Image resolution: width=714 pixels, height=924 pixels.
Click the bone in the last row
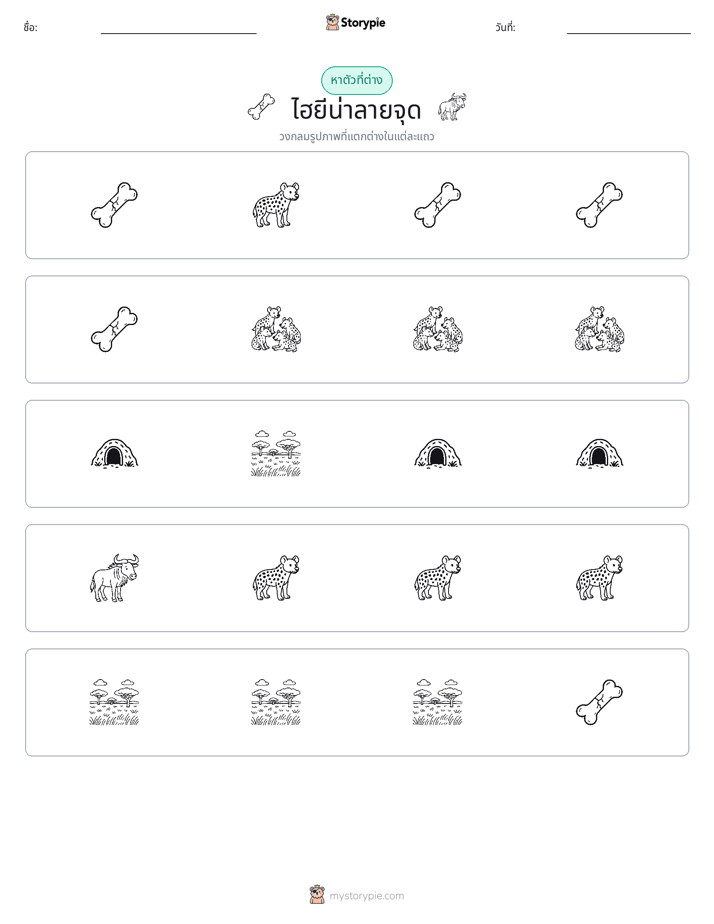[599, 702]
